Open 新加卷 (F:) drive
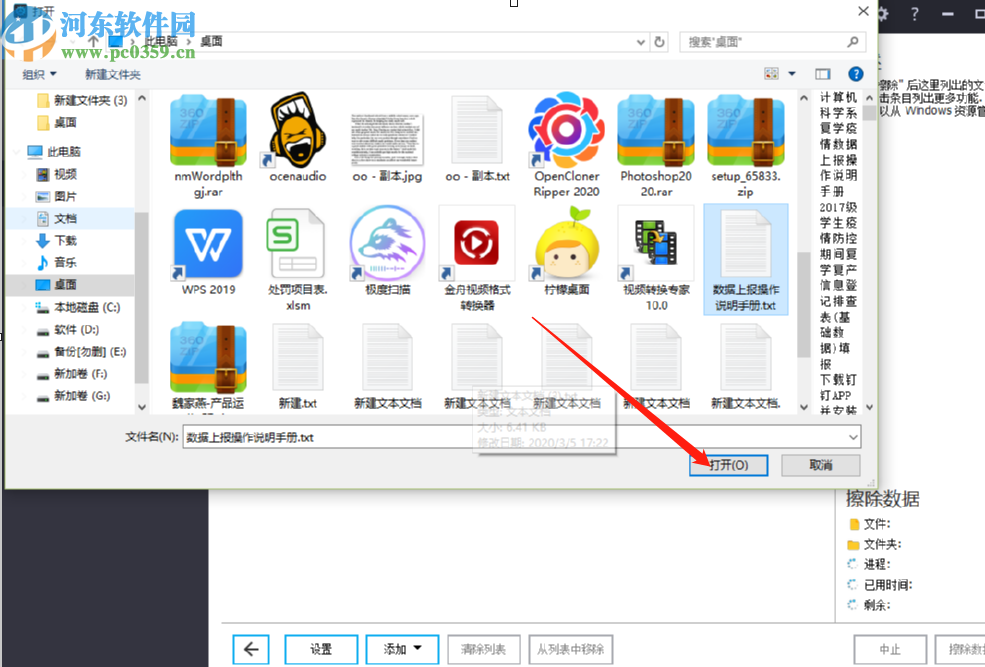985x667 pixels. (72, 374)
